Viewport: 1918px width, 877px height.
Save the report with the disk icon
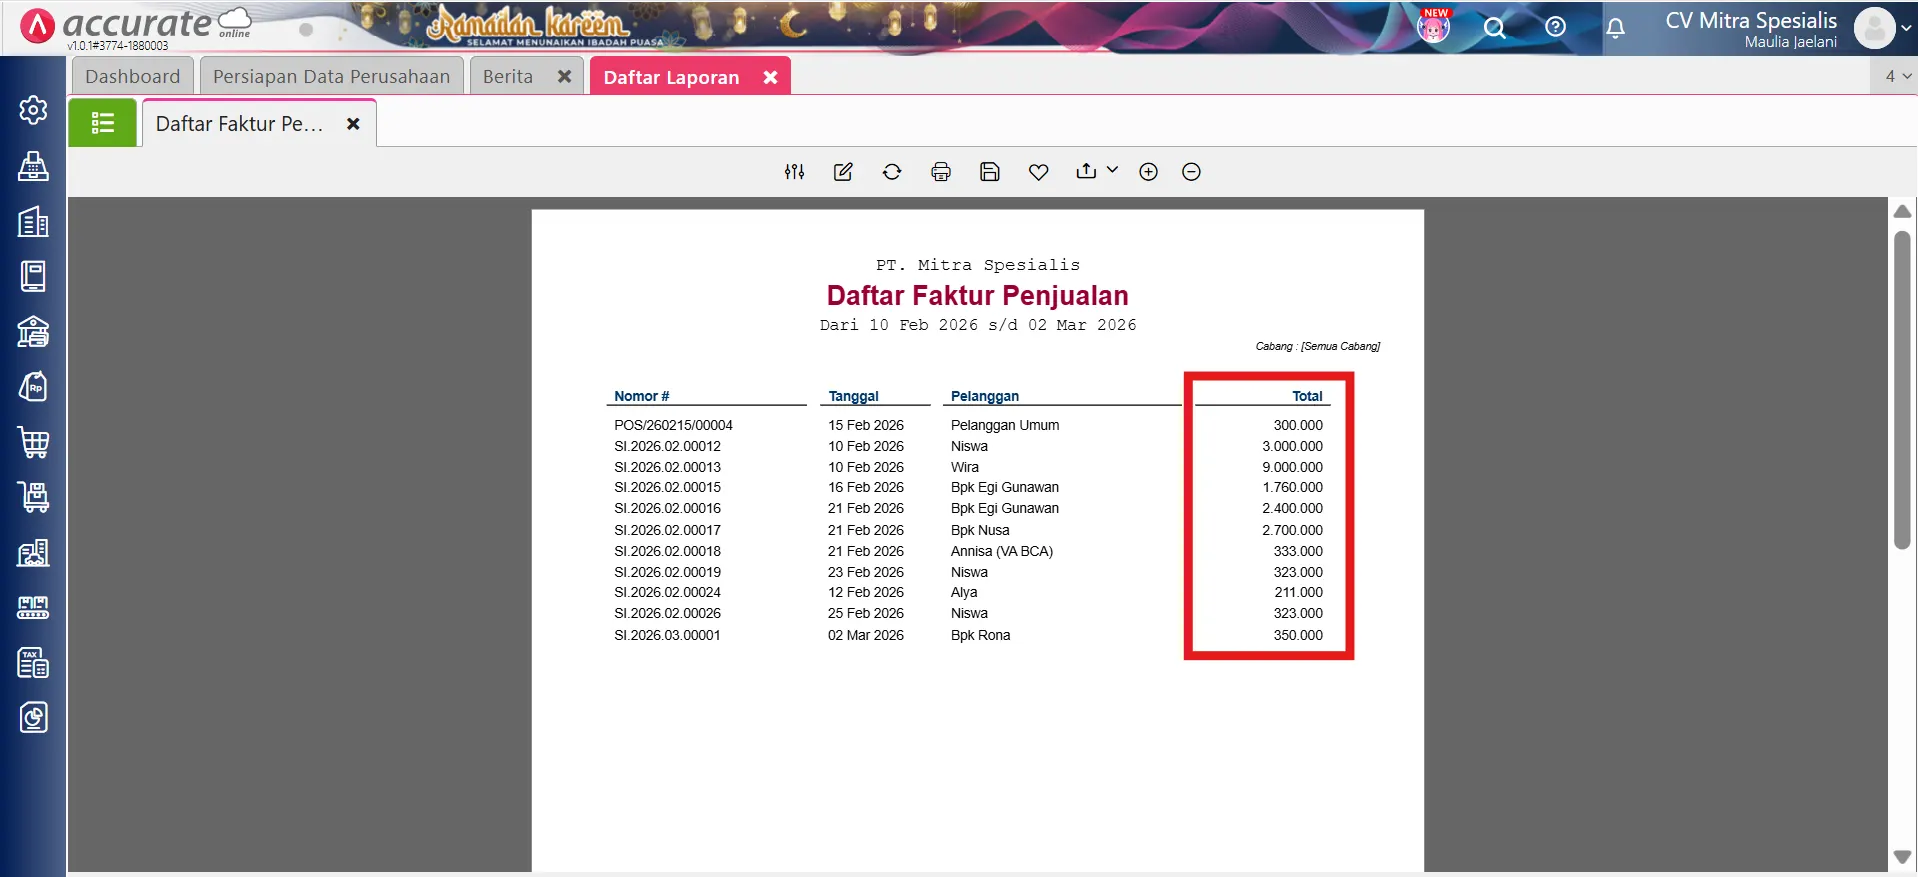pos(990,172)
